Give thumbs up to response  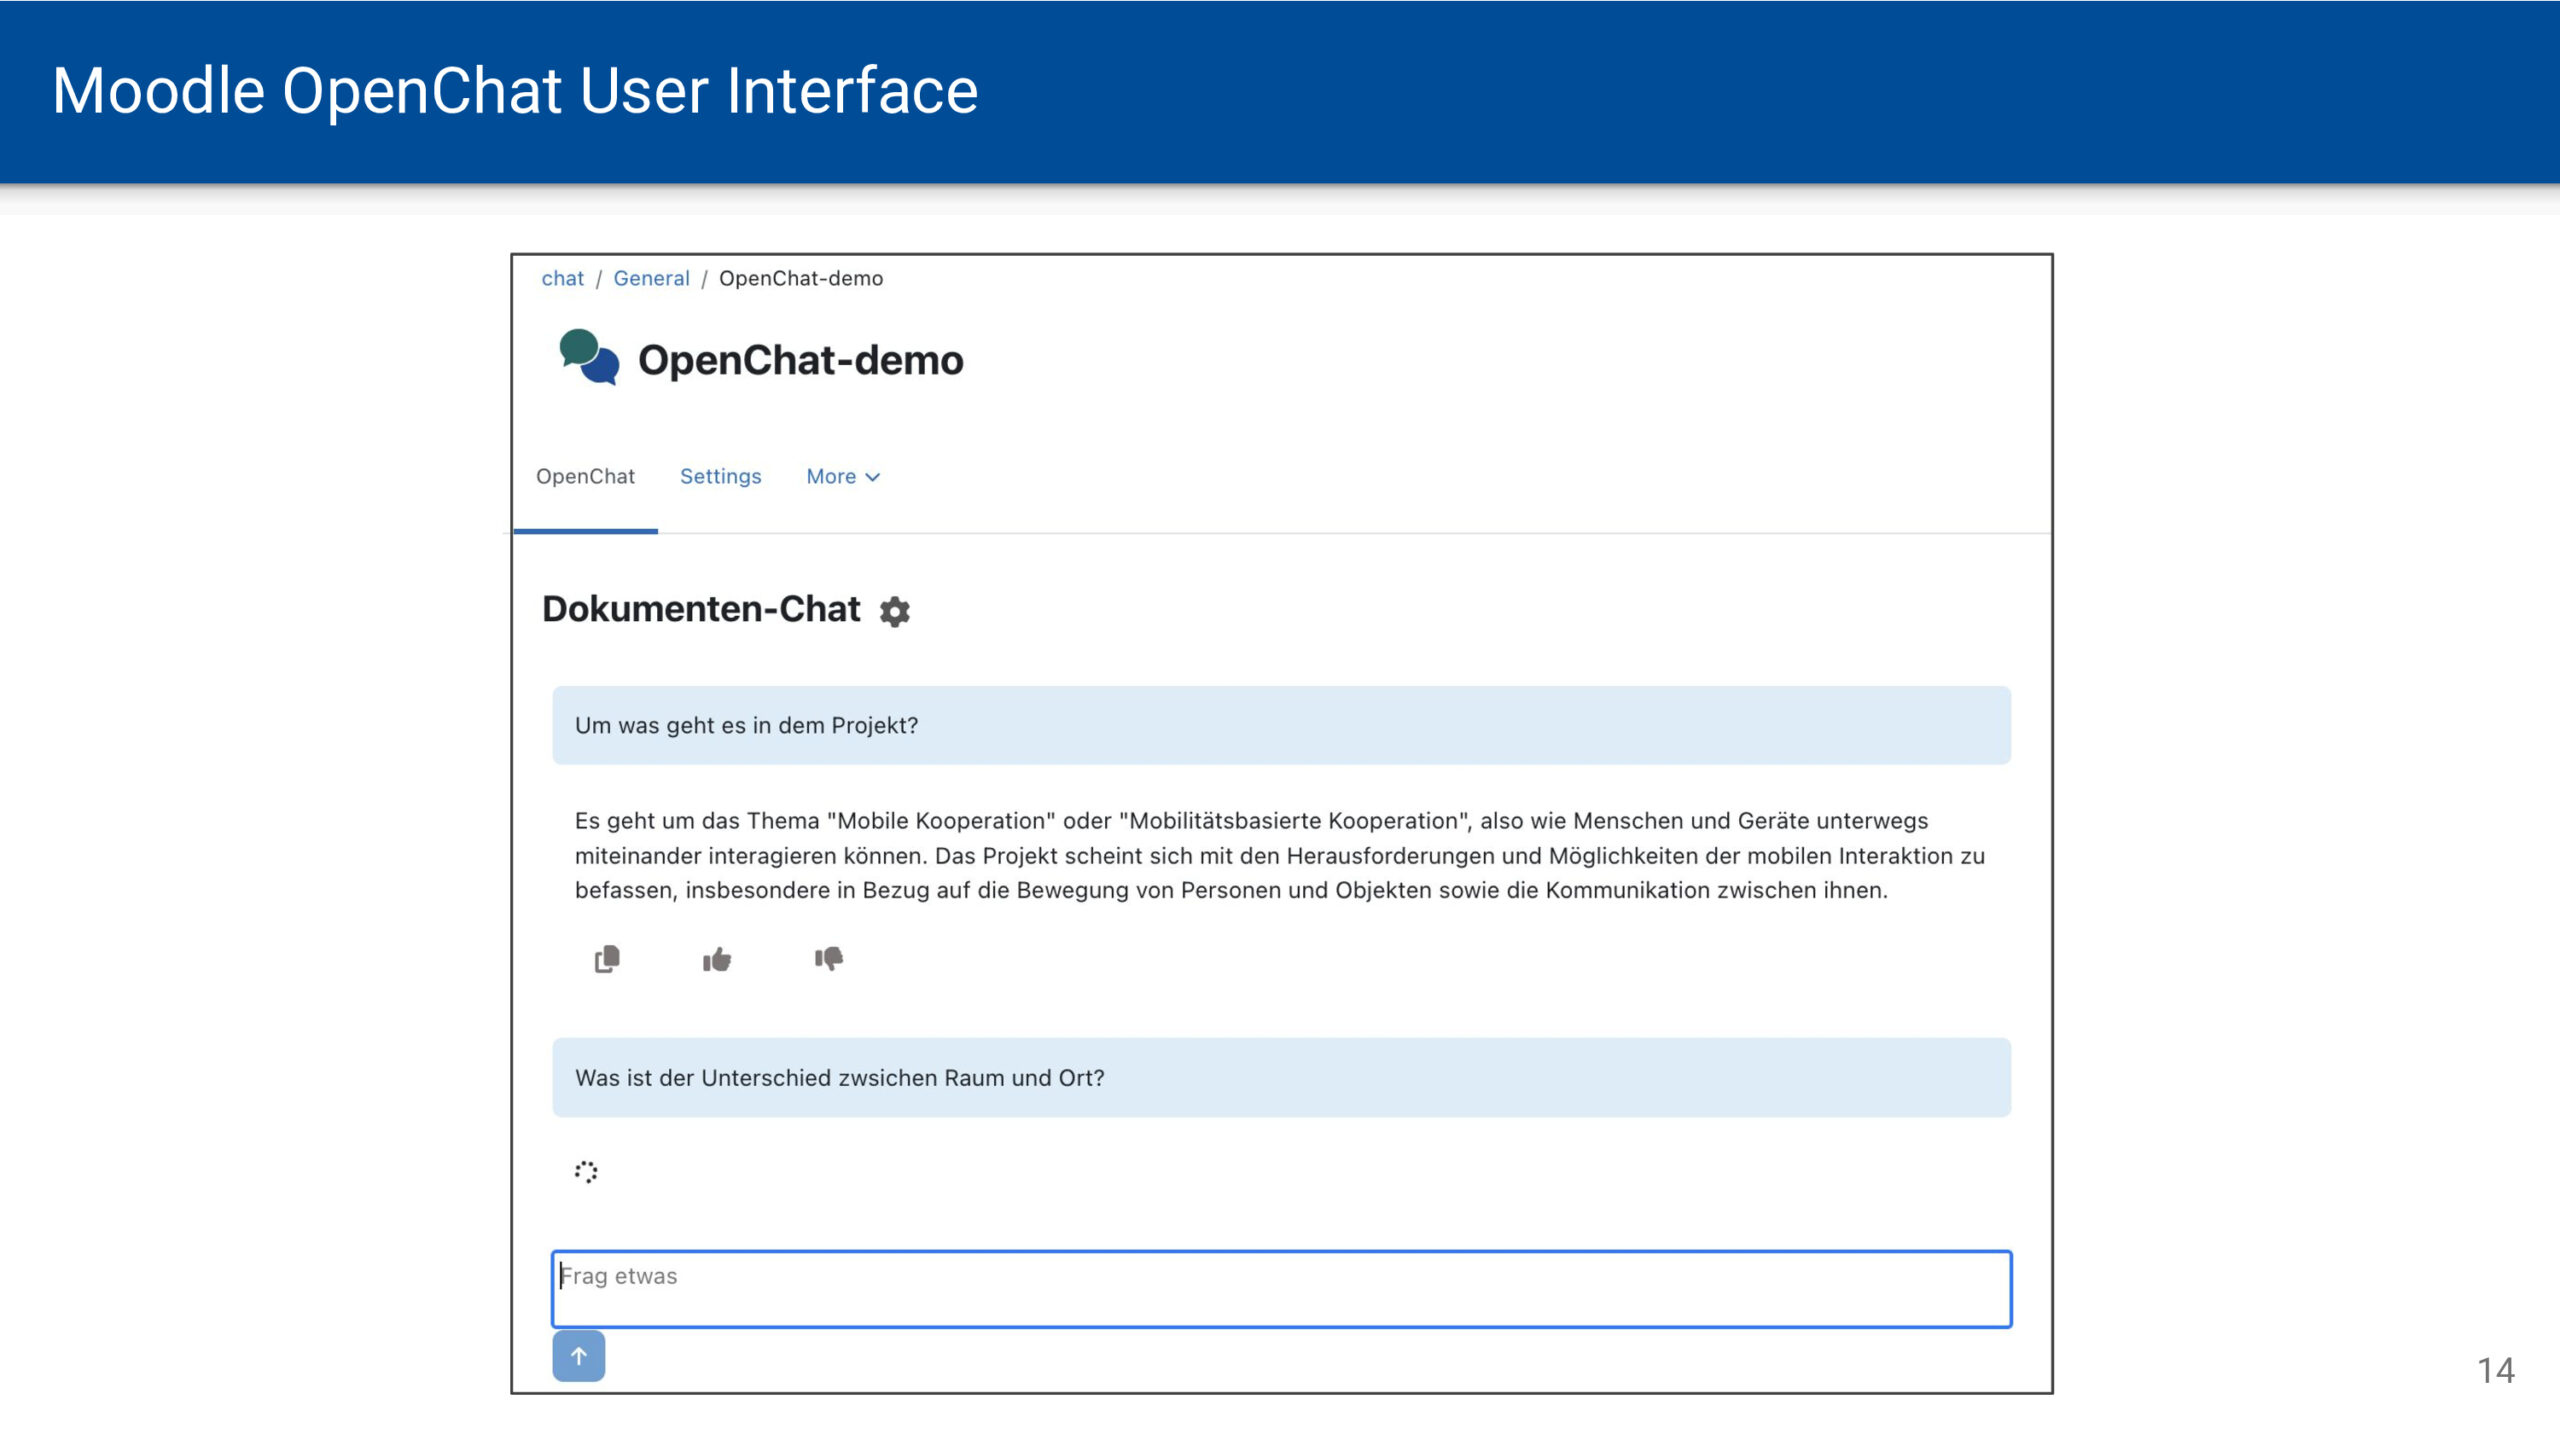pyautogui.click(x=716, y=960)
